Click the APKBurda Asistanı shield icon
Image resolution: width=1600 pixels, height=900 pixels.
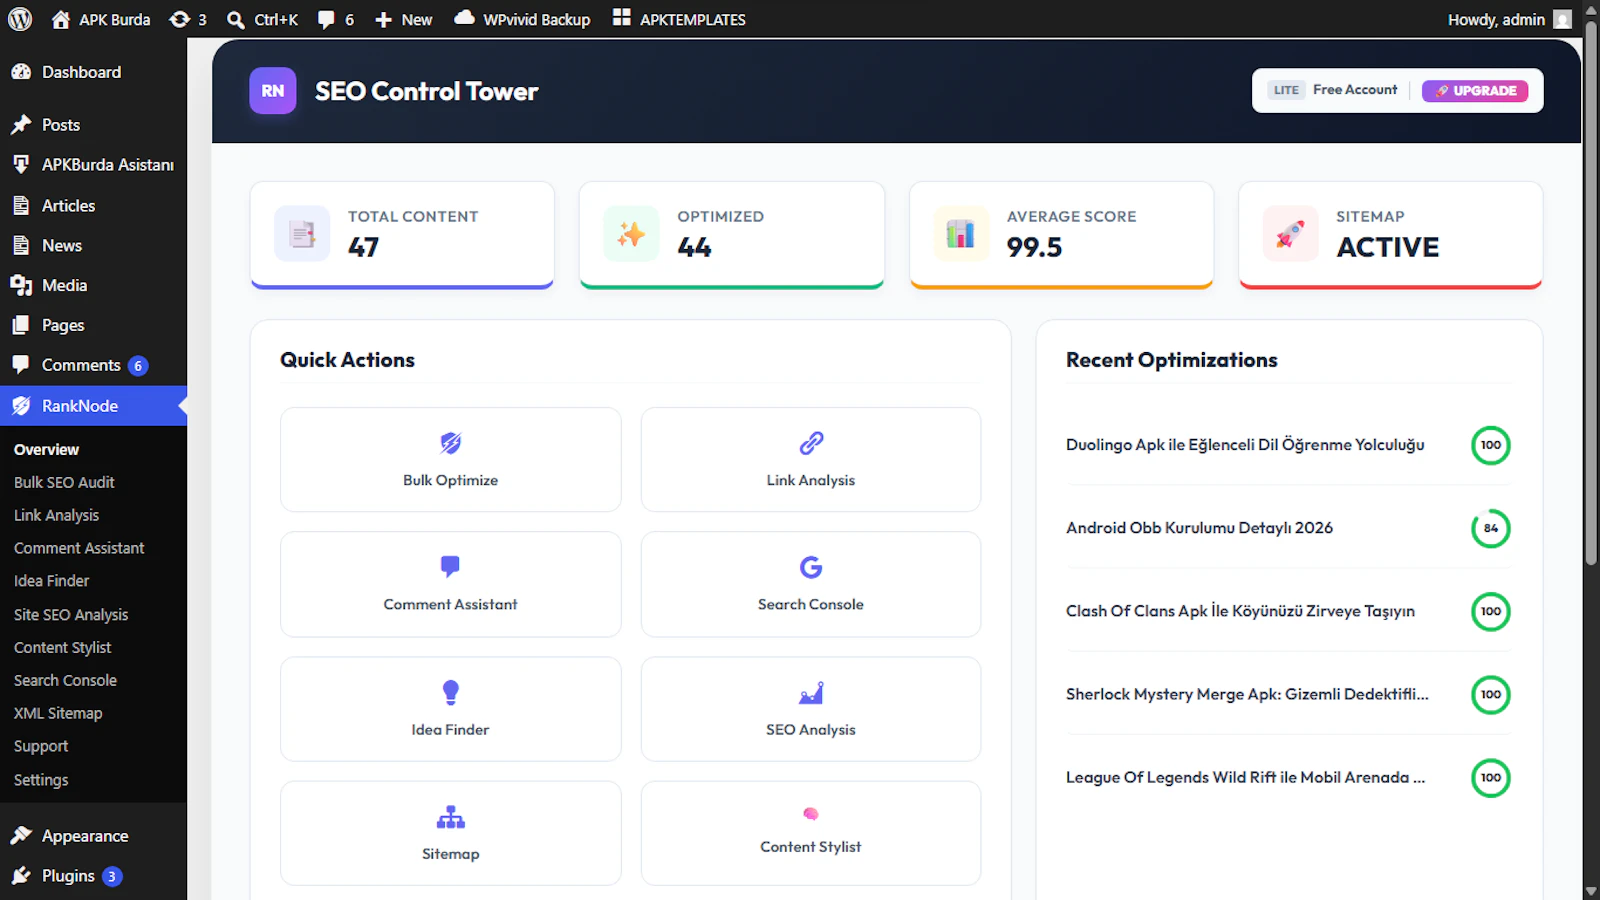(21, 165)
